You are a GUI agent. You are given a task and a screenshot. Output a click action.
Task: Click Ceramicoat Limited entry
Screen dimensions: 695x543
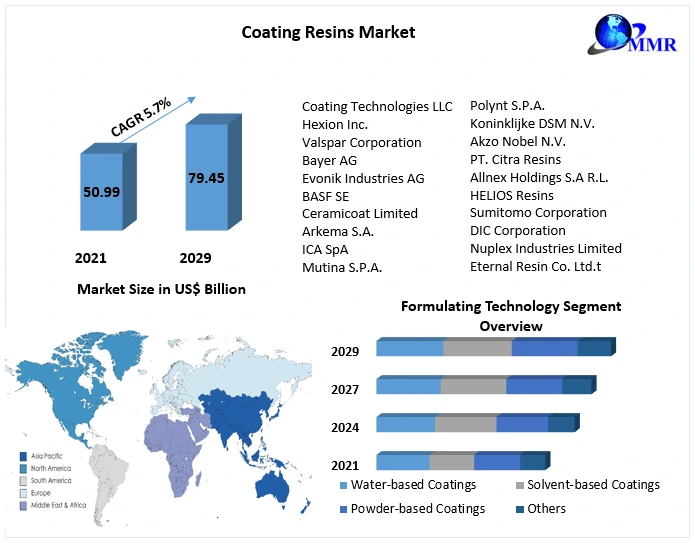[x=359, y=213]
